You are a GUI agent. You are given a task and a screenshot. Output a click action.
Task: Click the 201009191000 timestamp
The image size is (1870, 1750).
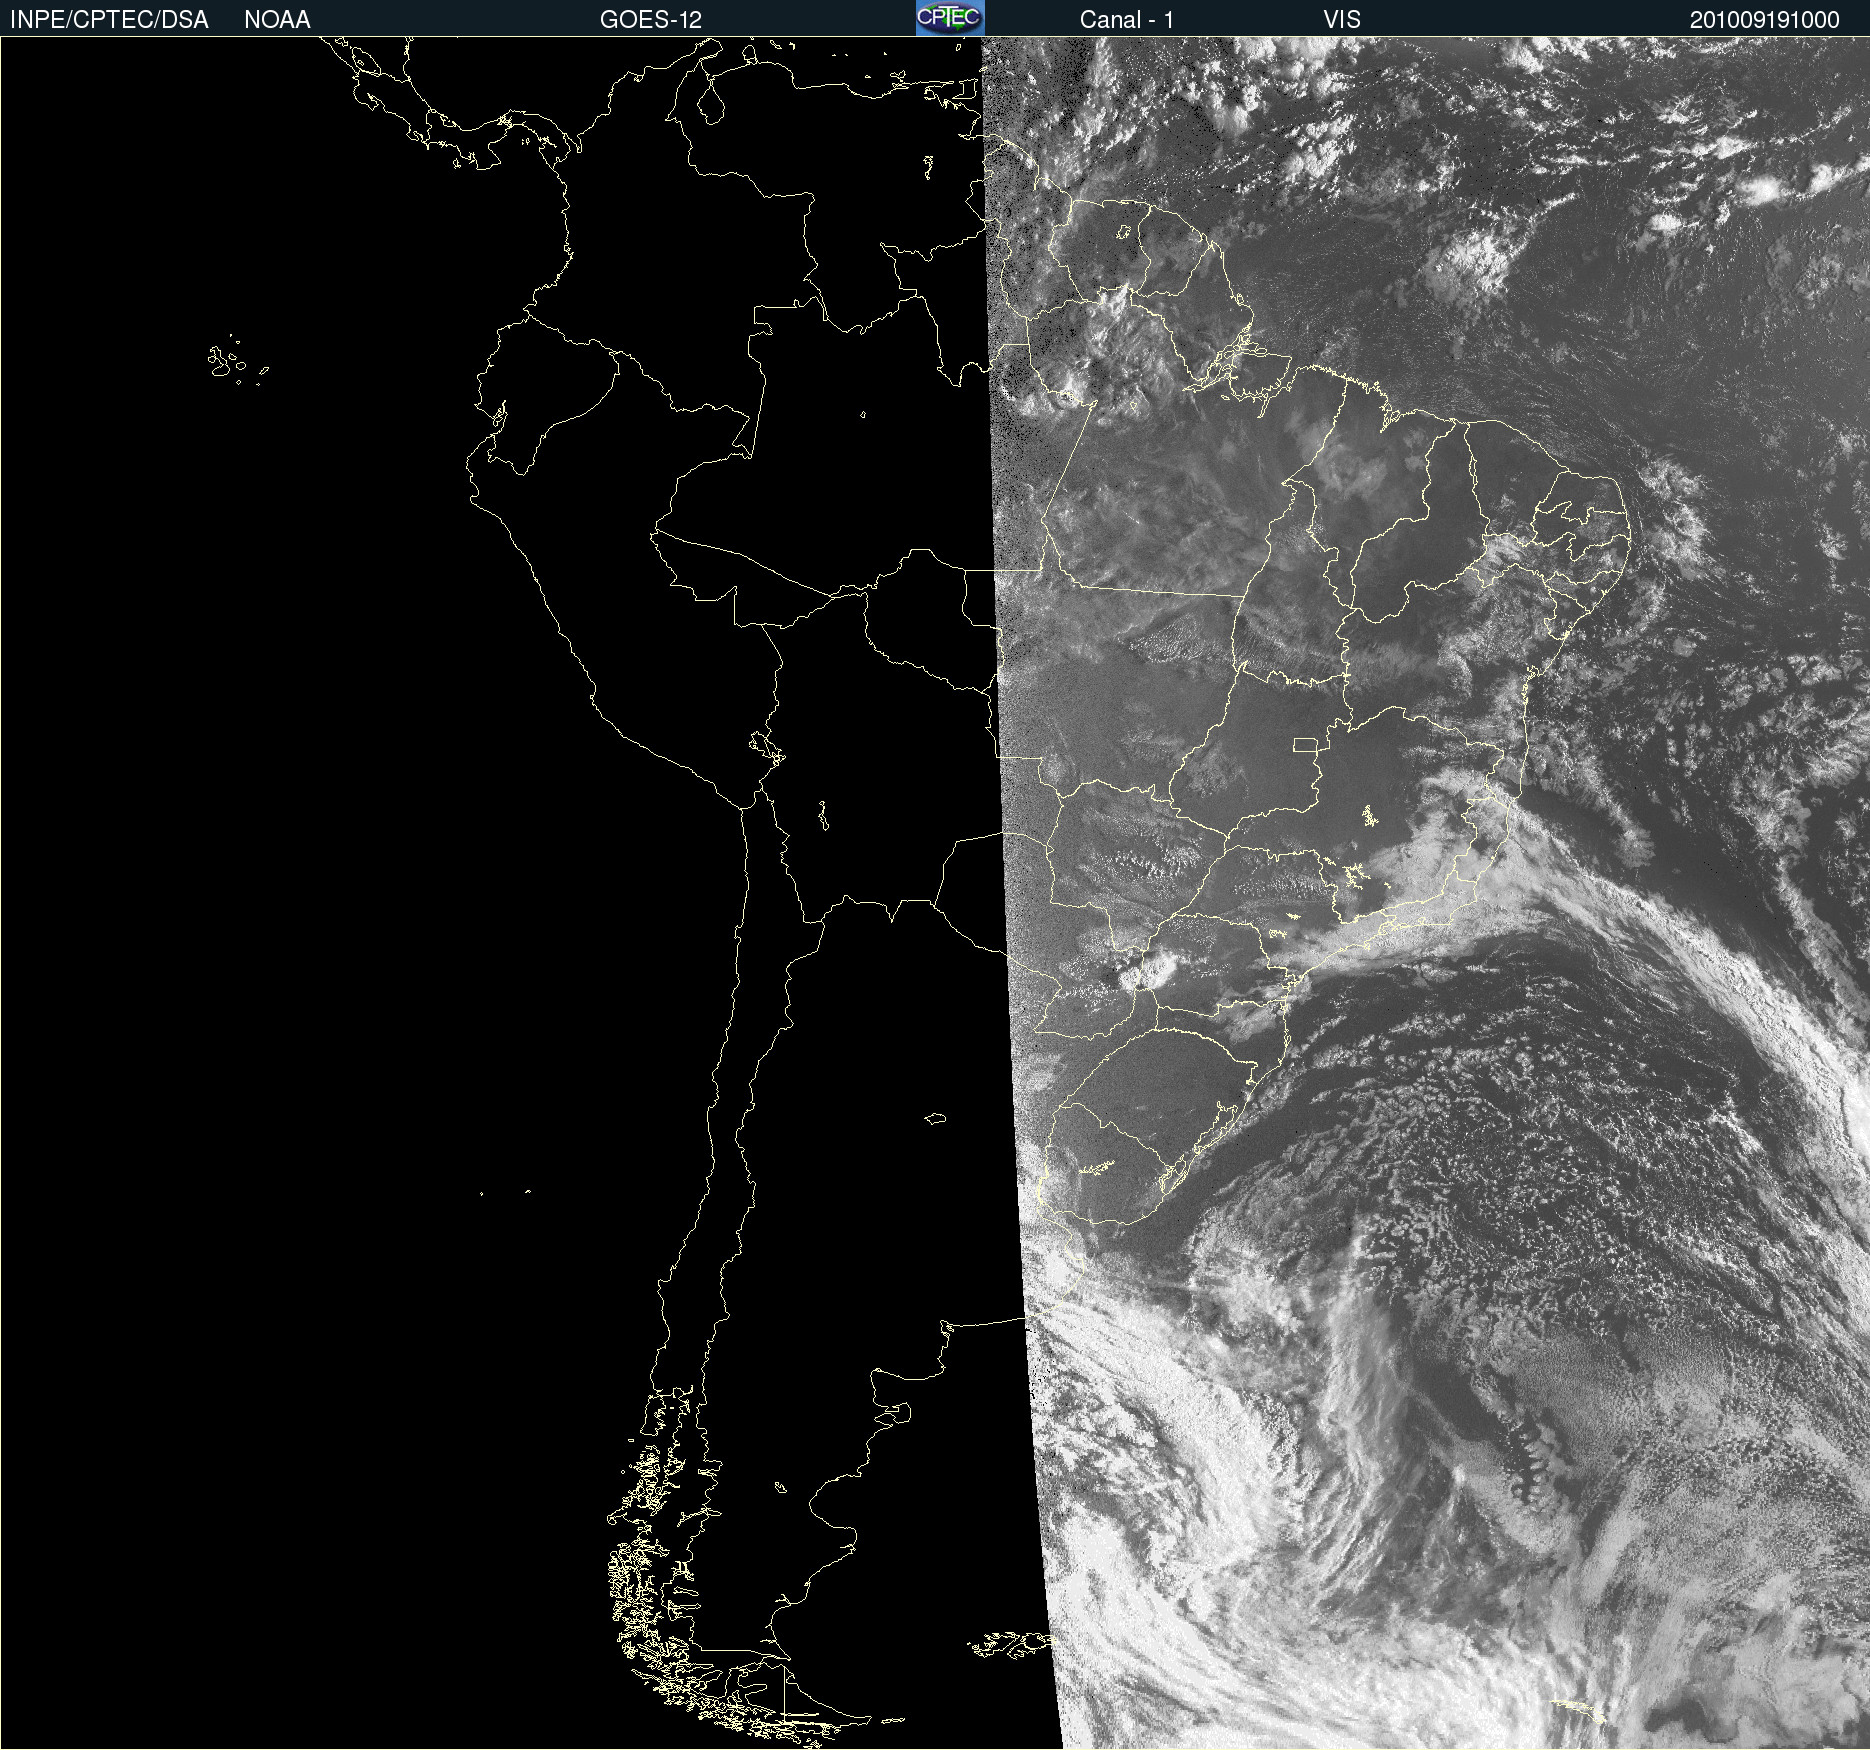1765,20
